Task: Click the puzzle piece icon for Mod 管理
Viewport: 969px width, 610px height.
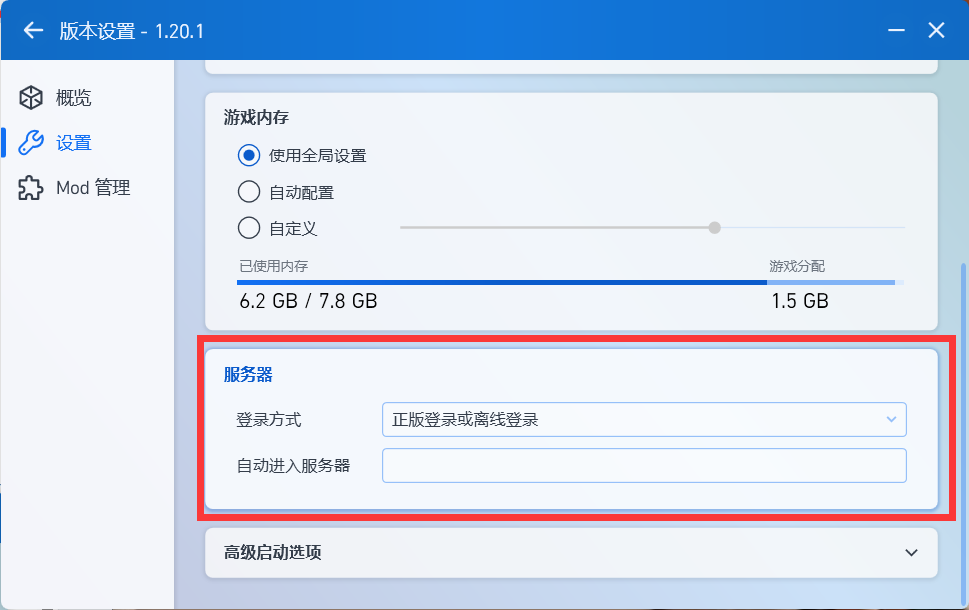Action: point(31,188)
